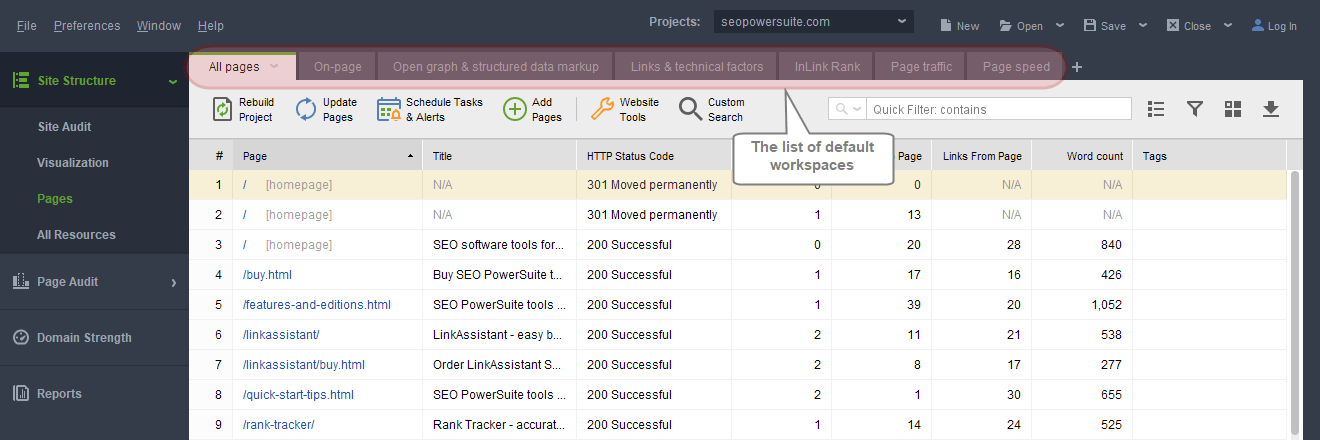Expand the Page Audit section chevron
The image size is (1320, 440).
tap(173, 282)
